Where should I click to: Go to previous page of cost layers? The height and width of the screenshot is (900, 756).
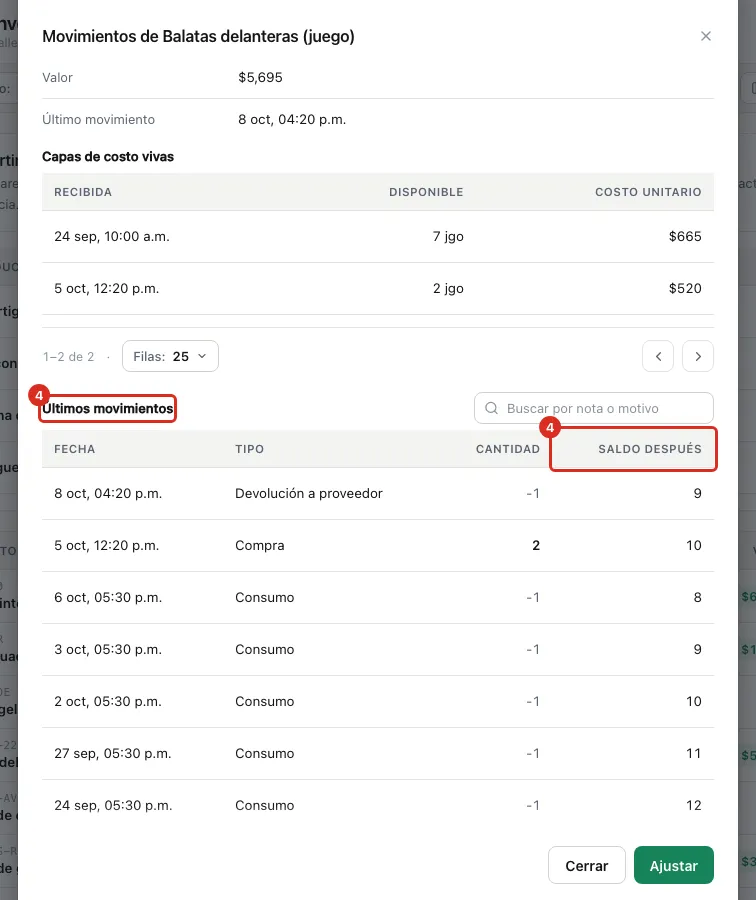coord(658,356)
